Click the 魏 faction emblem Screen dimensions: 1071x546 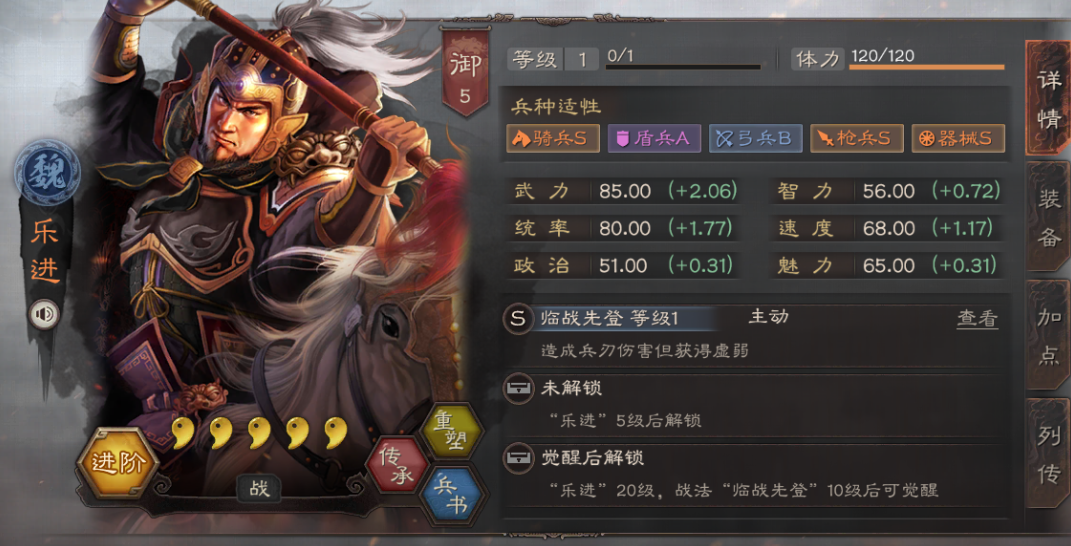47,172
